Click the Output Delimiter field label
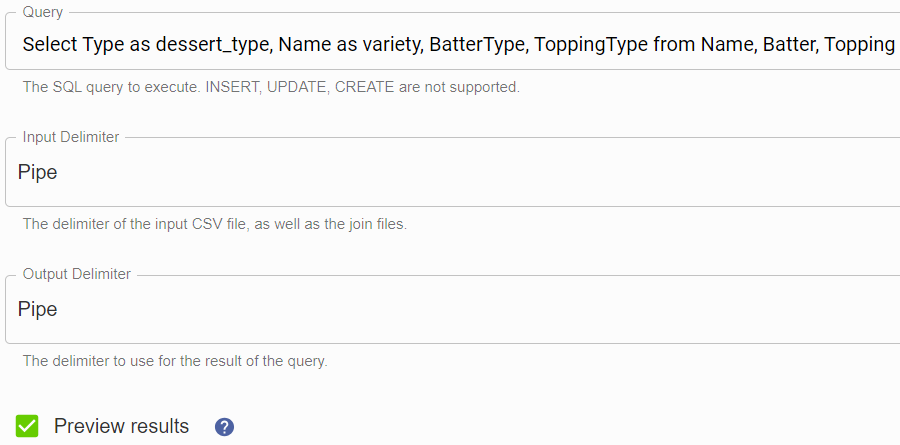The image size is (900, 445). [76, 274]
